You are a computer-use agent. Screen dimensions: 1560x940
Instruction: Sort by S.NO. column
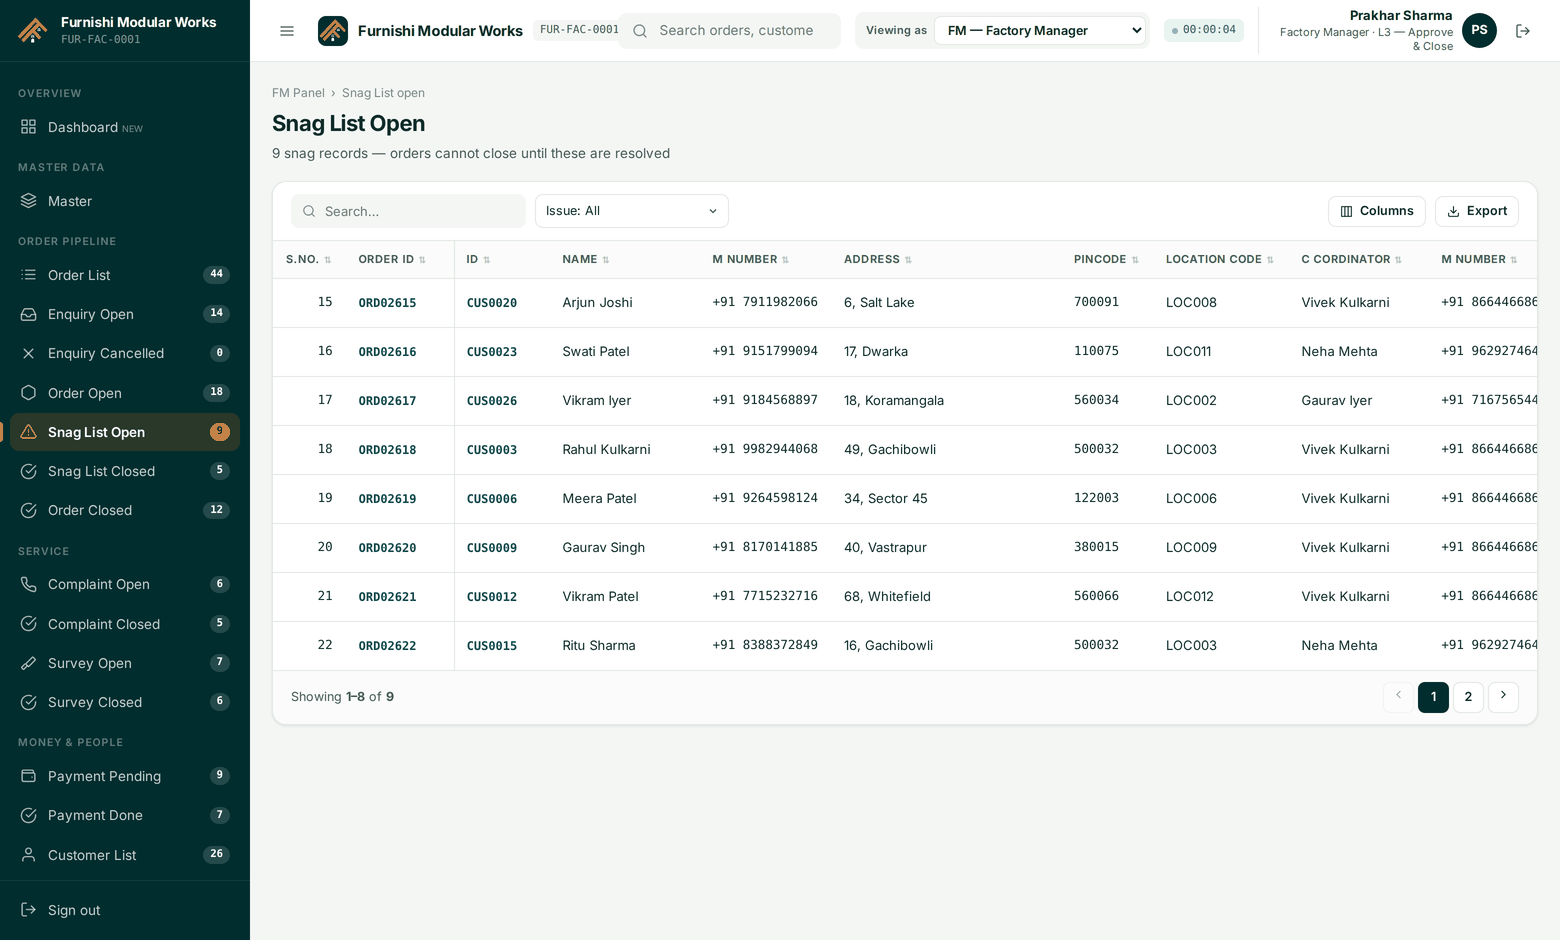pyautogui.click(x=308, y=260)
